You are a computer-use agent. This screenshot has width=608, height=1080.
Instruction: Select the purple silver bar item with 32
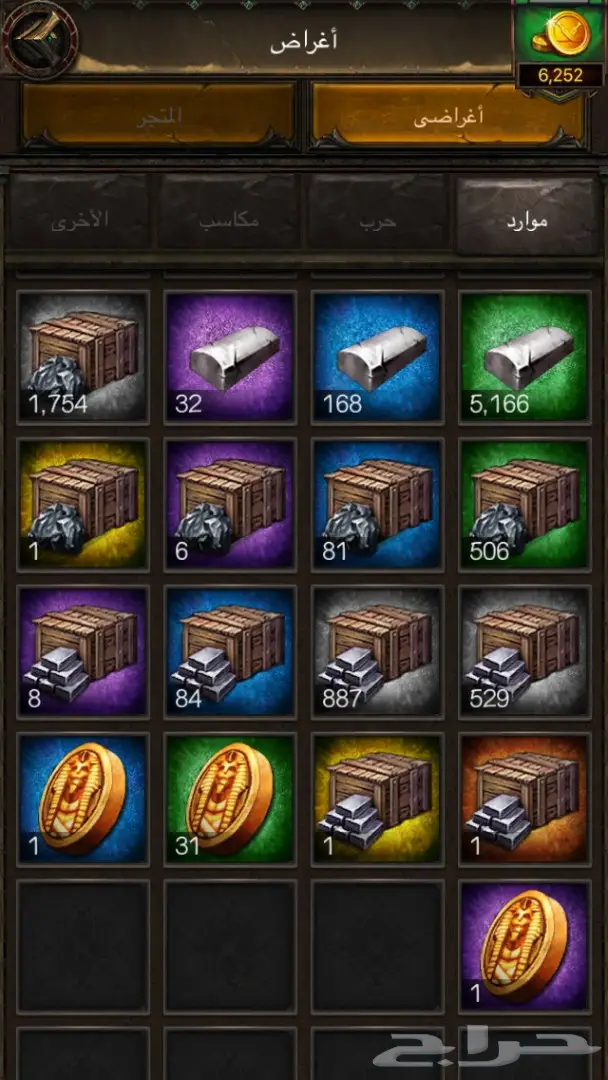point(231,357)
